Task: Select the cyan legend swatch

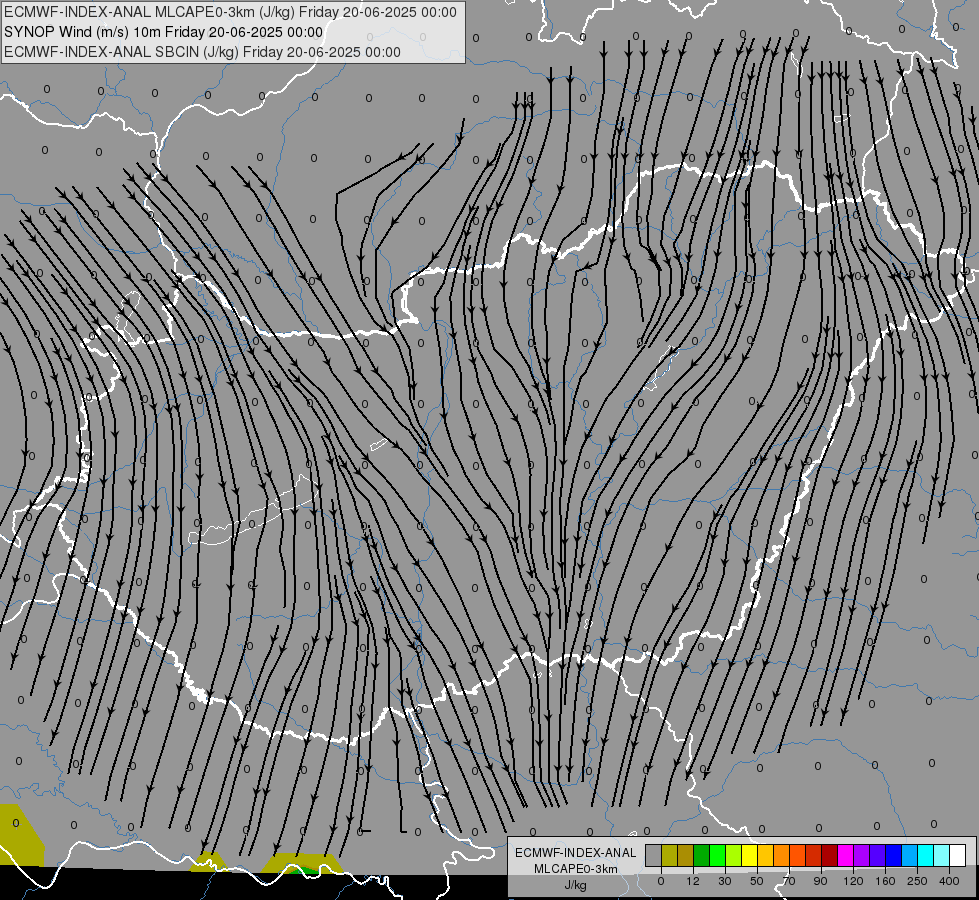Action: point(925,856)
